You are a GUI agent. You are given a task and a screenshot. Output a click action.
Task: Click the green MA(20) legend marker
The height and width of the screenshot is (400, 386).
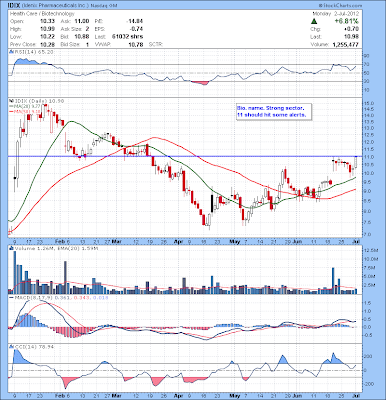pyautogui.click(x=11, y=106)
